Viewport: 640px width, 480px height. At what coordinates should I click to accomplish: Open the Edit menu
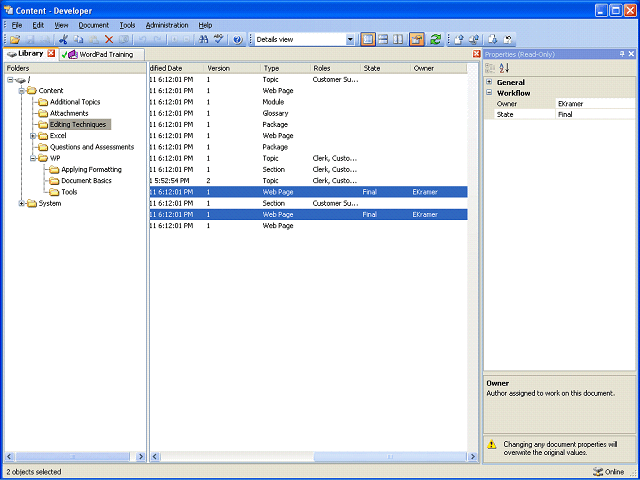click(38, 25)
